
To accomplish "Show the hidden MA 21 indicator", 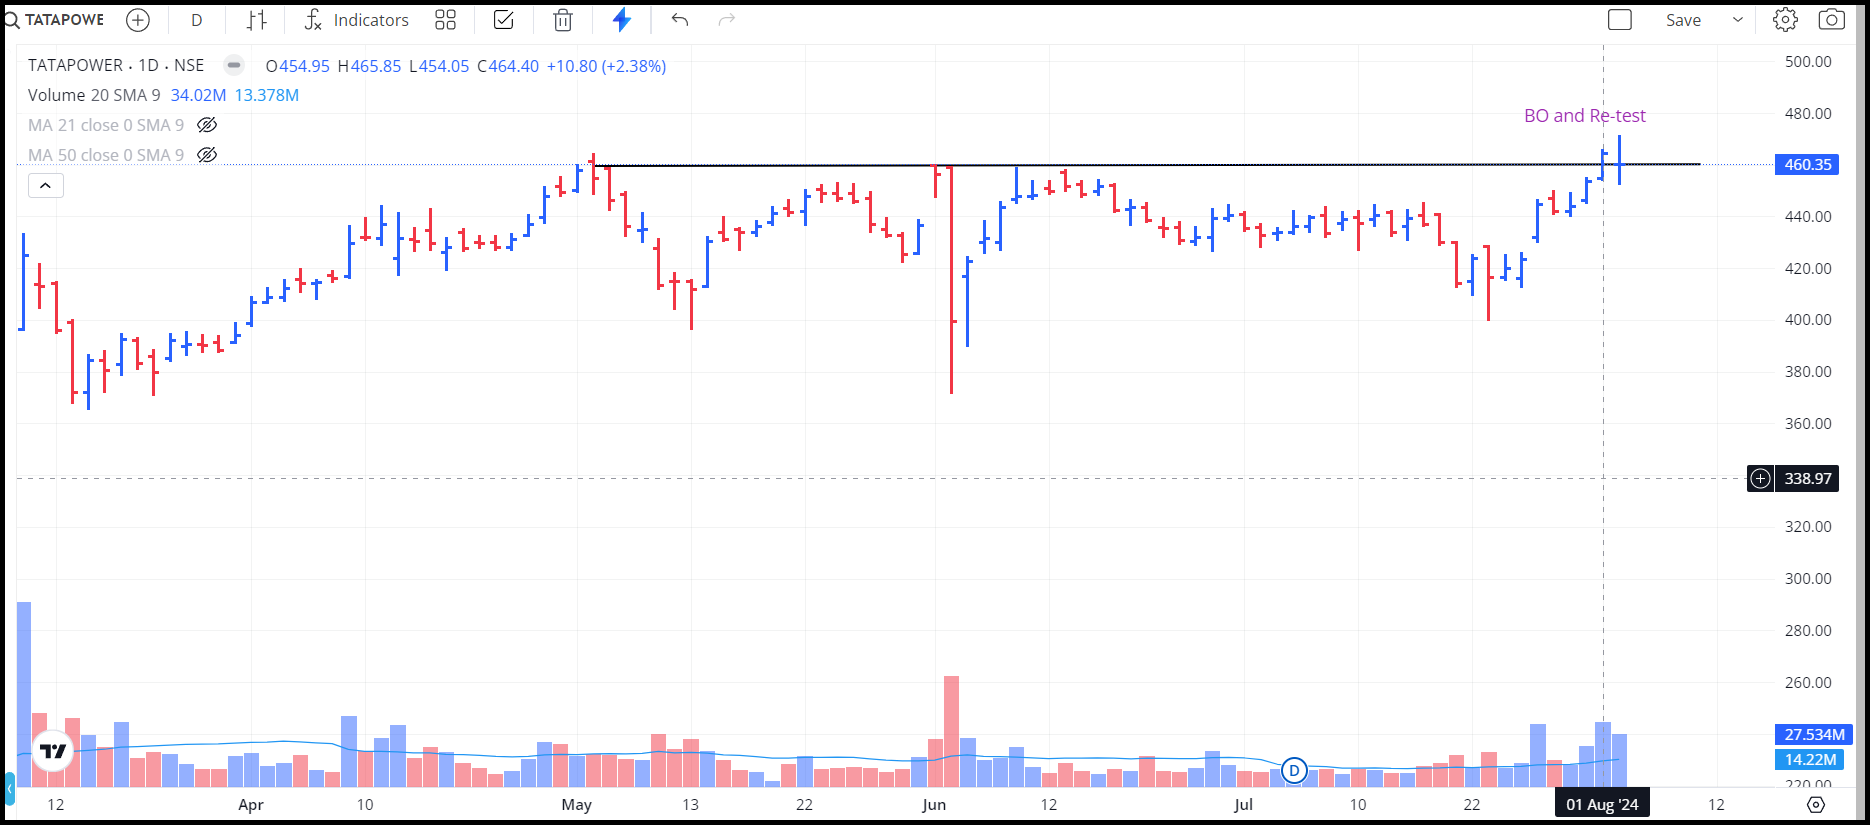I will 207,125.
